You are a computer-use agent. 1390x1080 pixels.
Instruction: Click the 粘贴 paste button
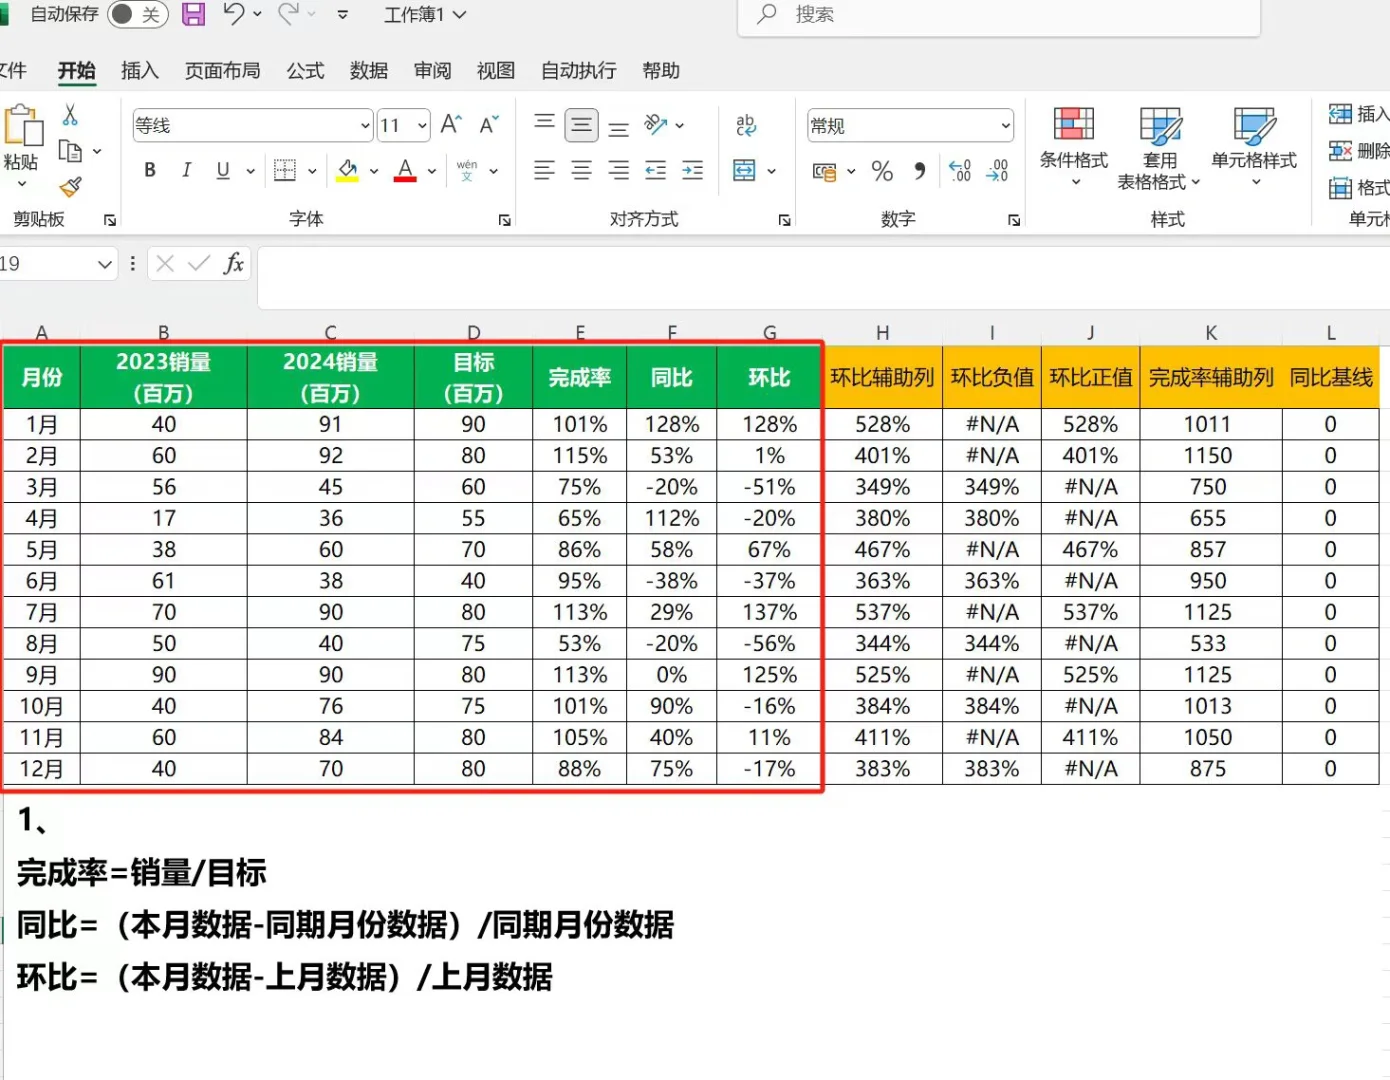23,138
